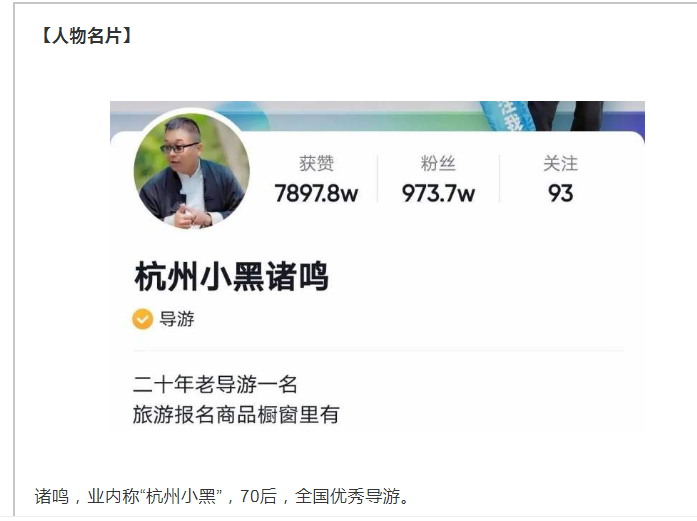
Task: Click the caption text 诸鸣，业内称“杭州小黑”
Action: [128, 497]
